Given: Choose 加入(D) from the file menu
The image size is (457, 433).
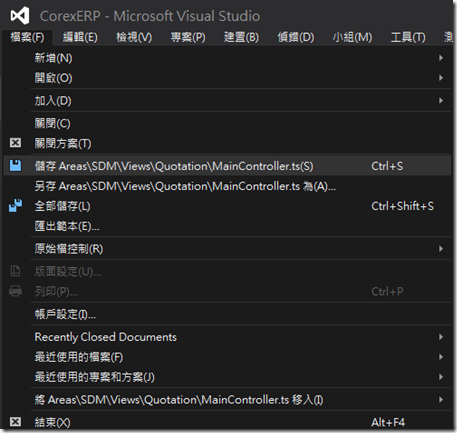Looking at the screenshot, I should pyautogui.click(x=227, y=100).
